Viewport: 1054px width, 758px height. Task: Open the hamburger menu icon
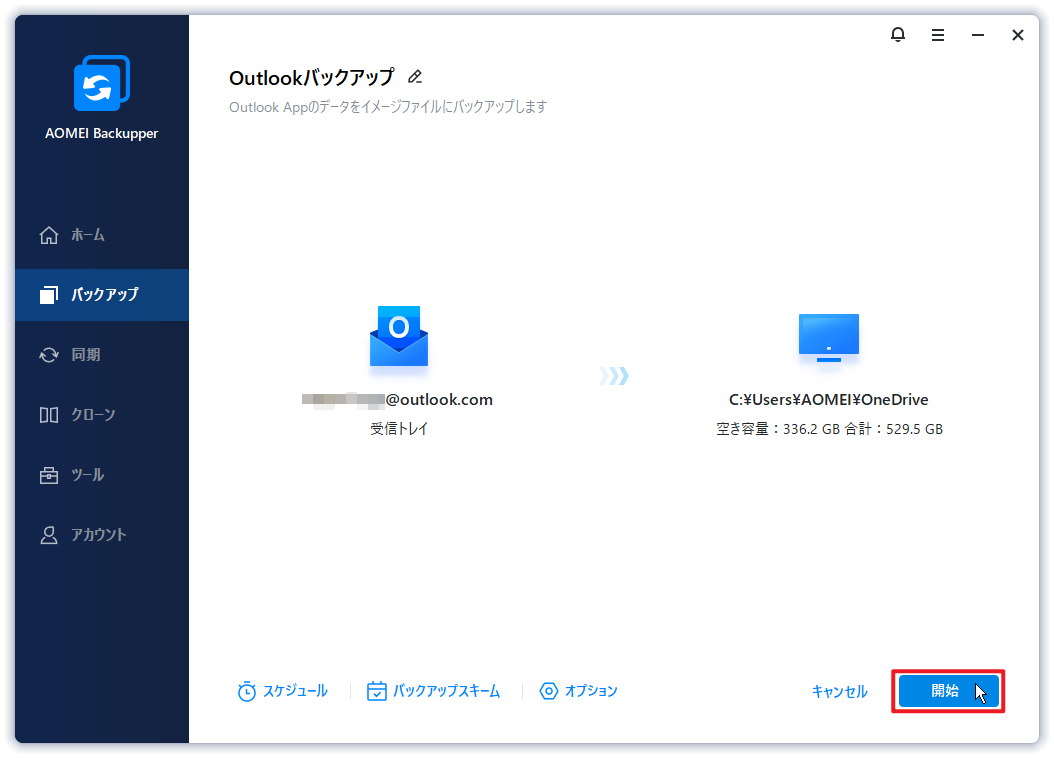pos(938,35)
